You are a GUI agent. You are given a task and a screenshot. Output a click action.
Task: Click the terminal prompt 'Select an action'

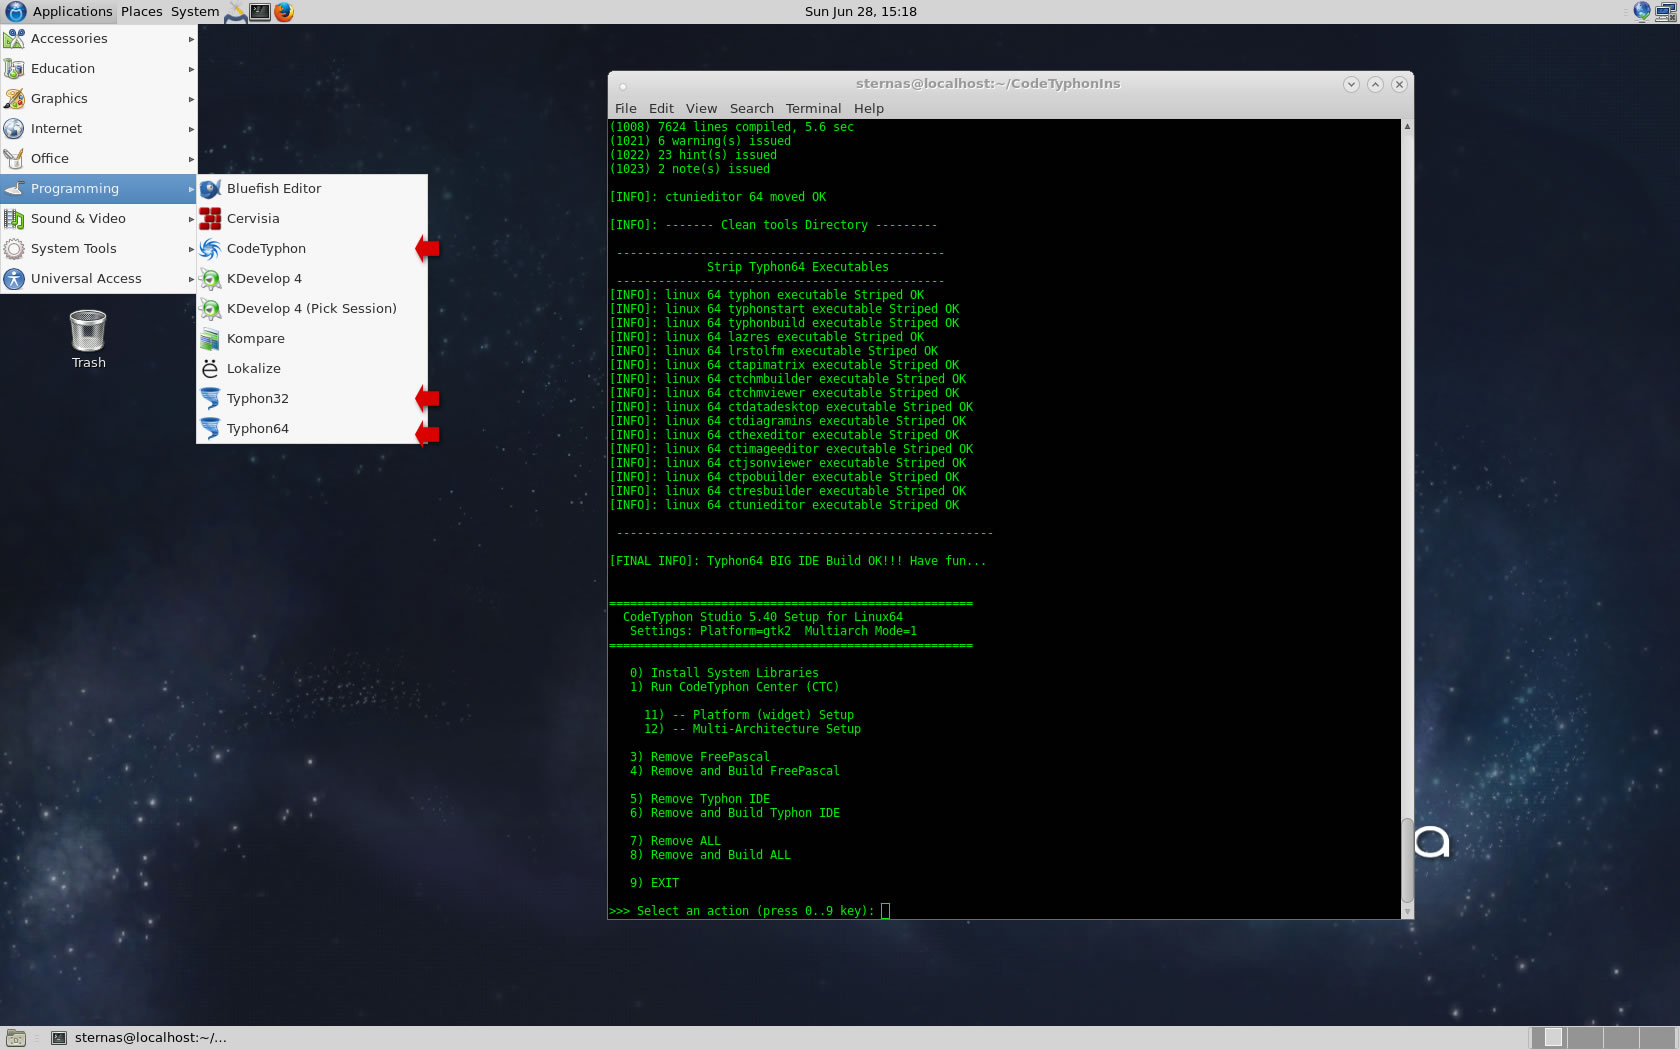(741, 911)
